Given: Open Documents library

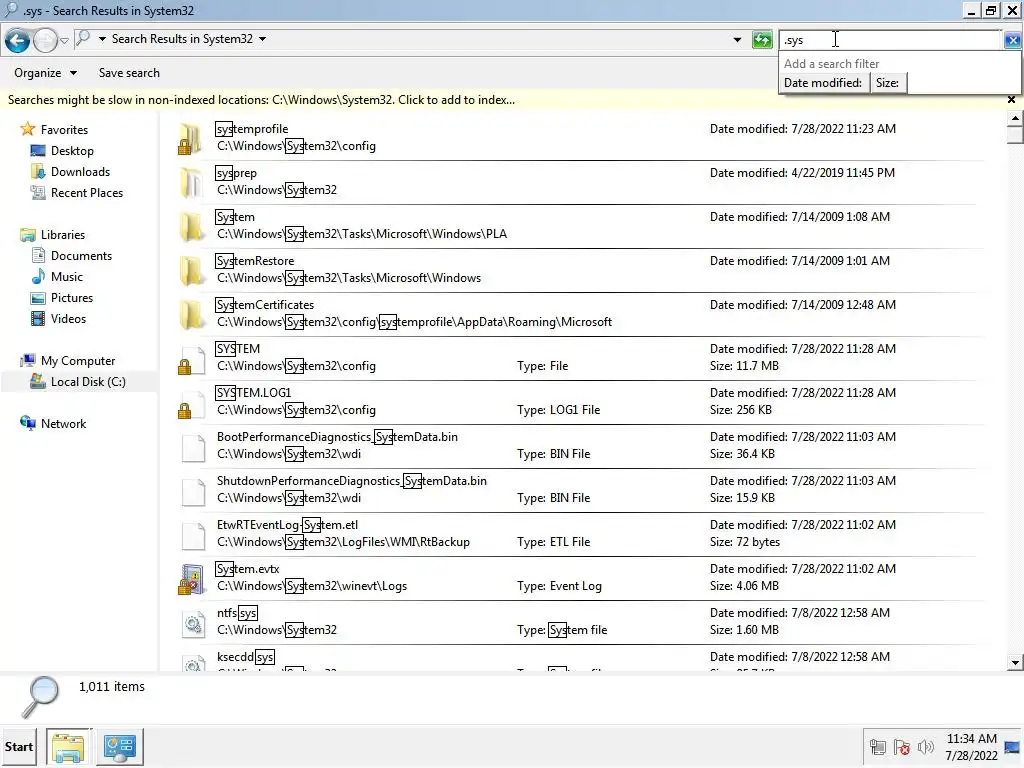Looking at the screenshot, I should (81, 256).
